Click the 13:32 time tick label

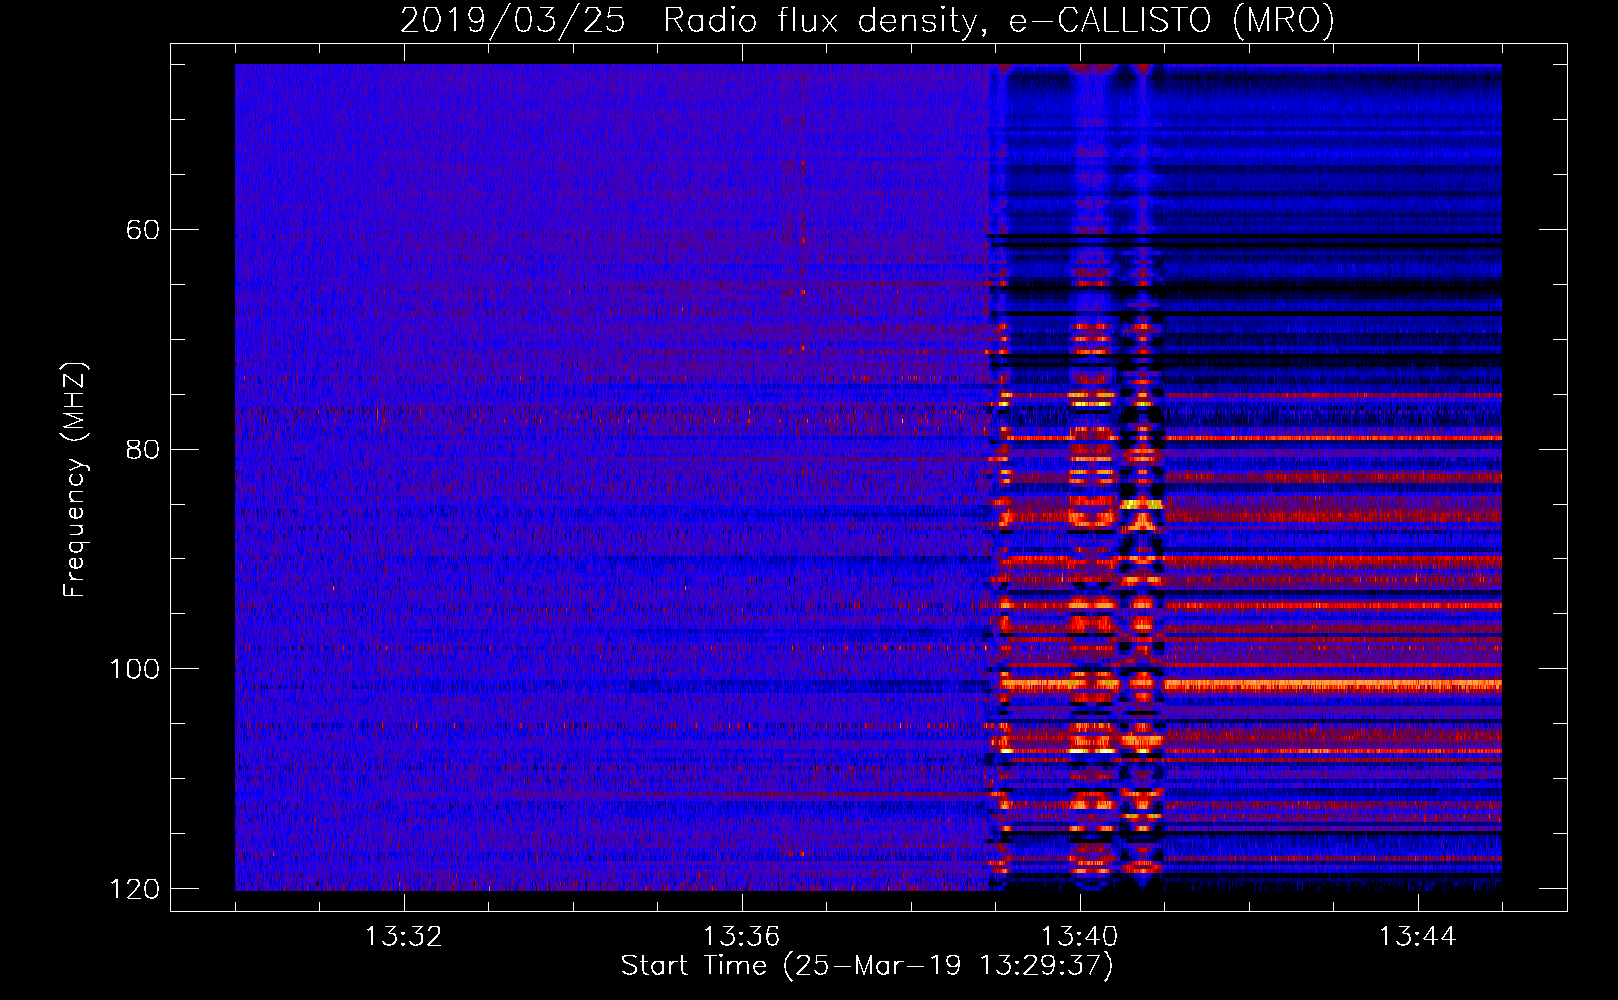coord(403,937)
